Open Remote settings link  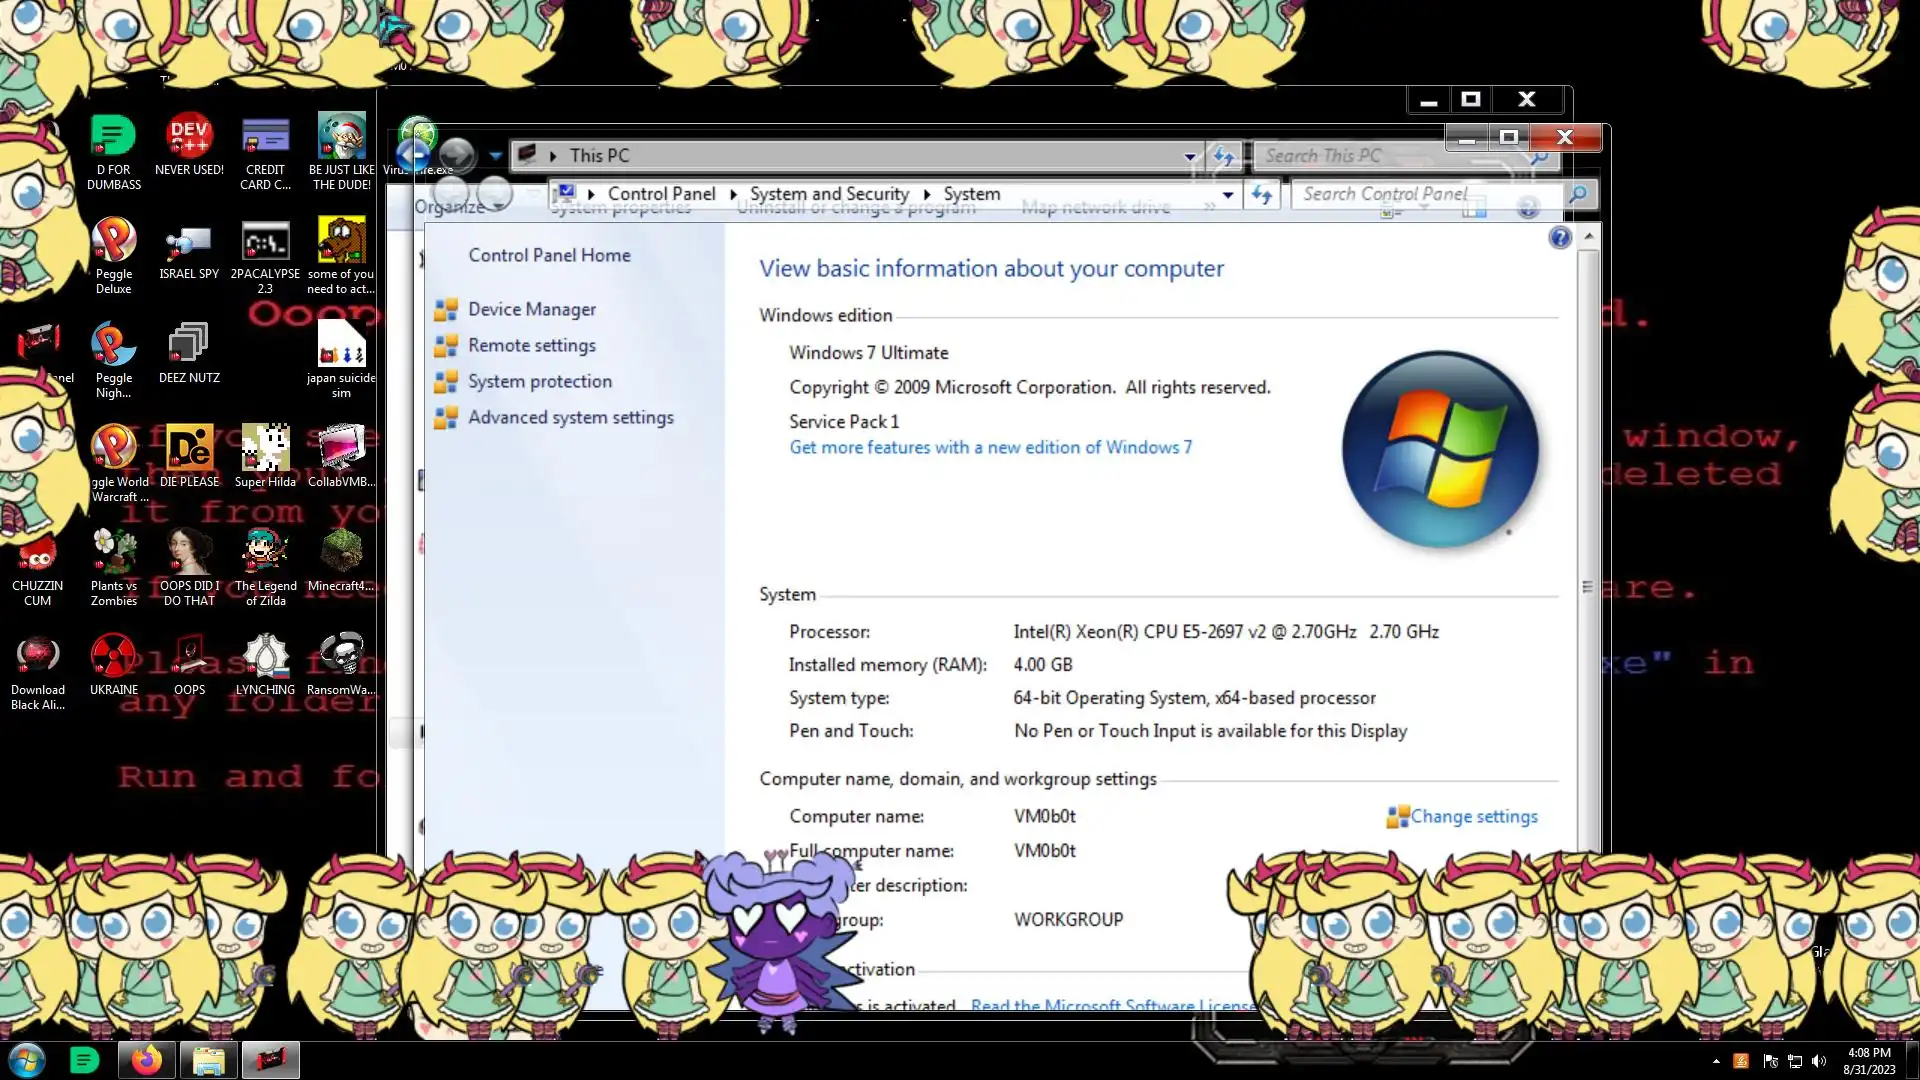[531, 345]
